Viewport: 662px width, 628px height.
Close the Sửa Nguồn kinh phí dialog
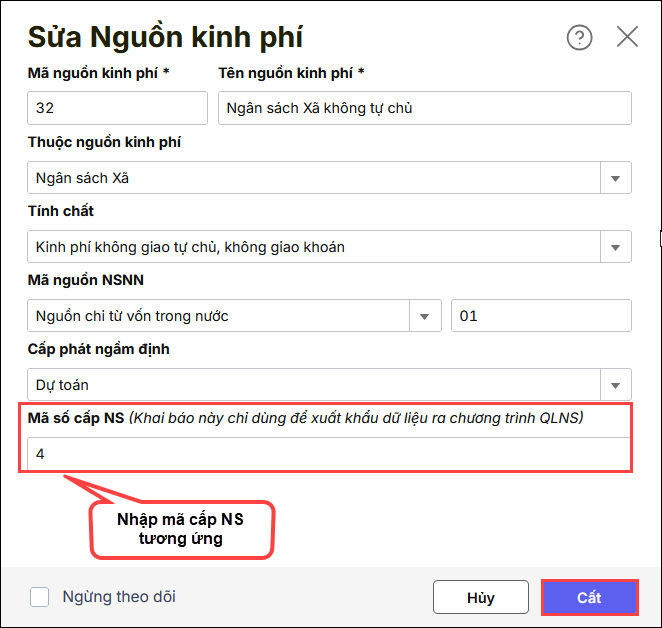pyautogui.click(x=627, y=38)
